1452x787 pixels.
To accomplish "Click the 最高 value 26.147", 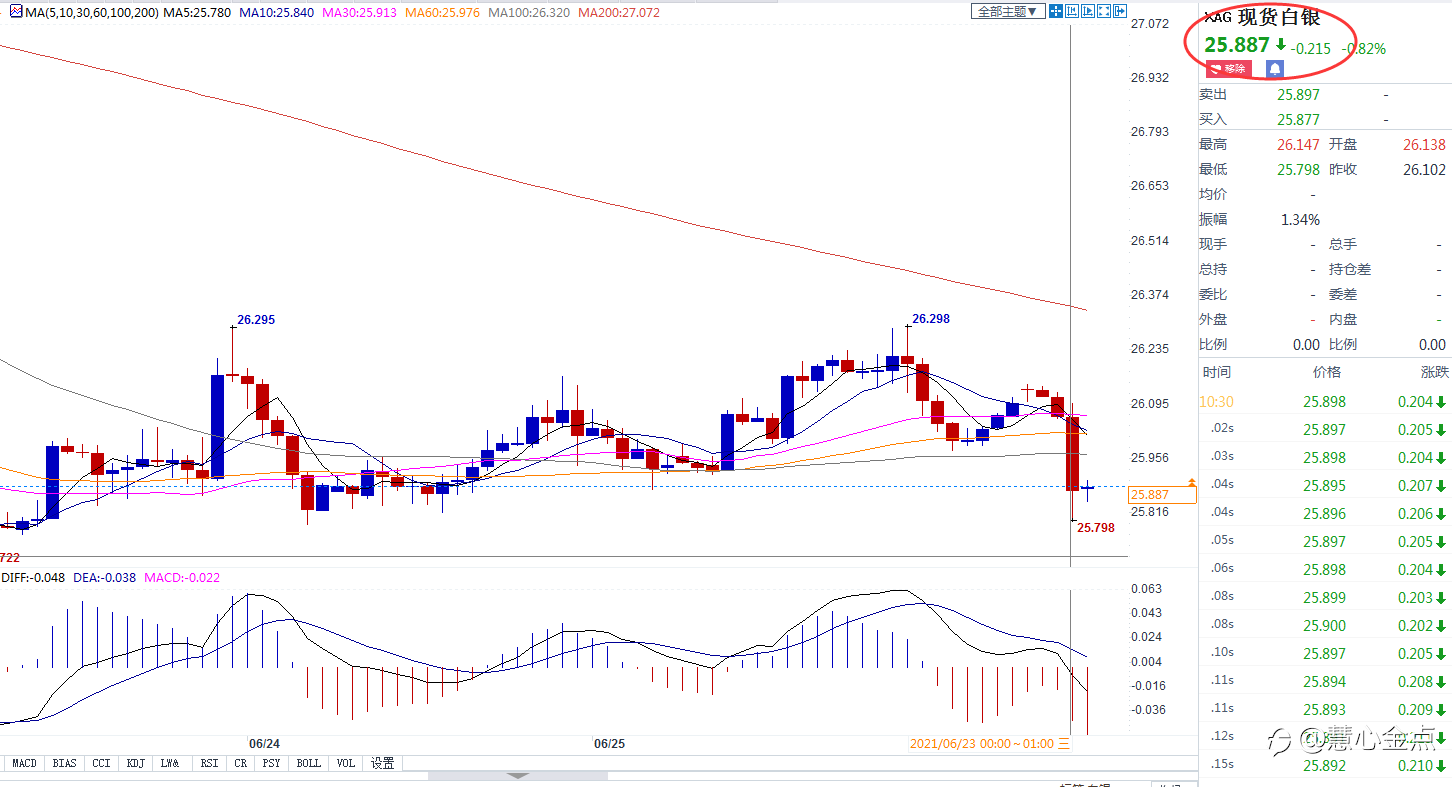I will point(1298,145).
